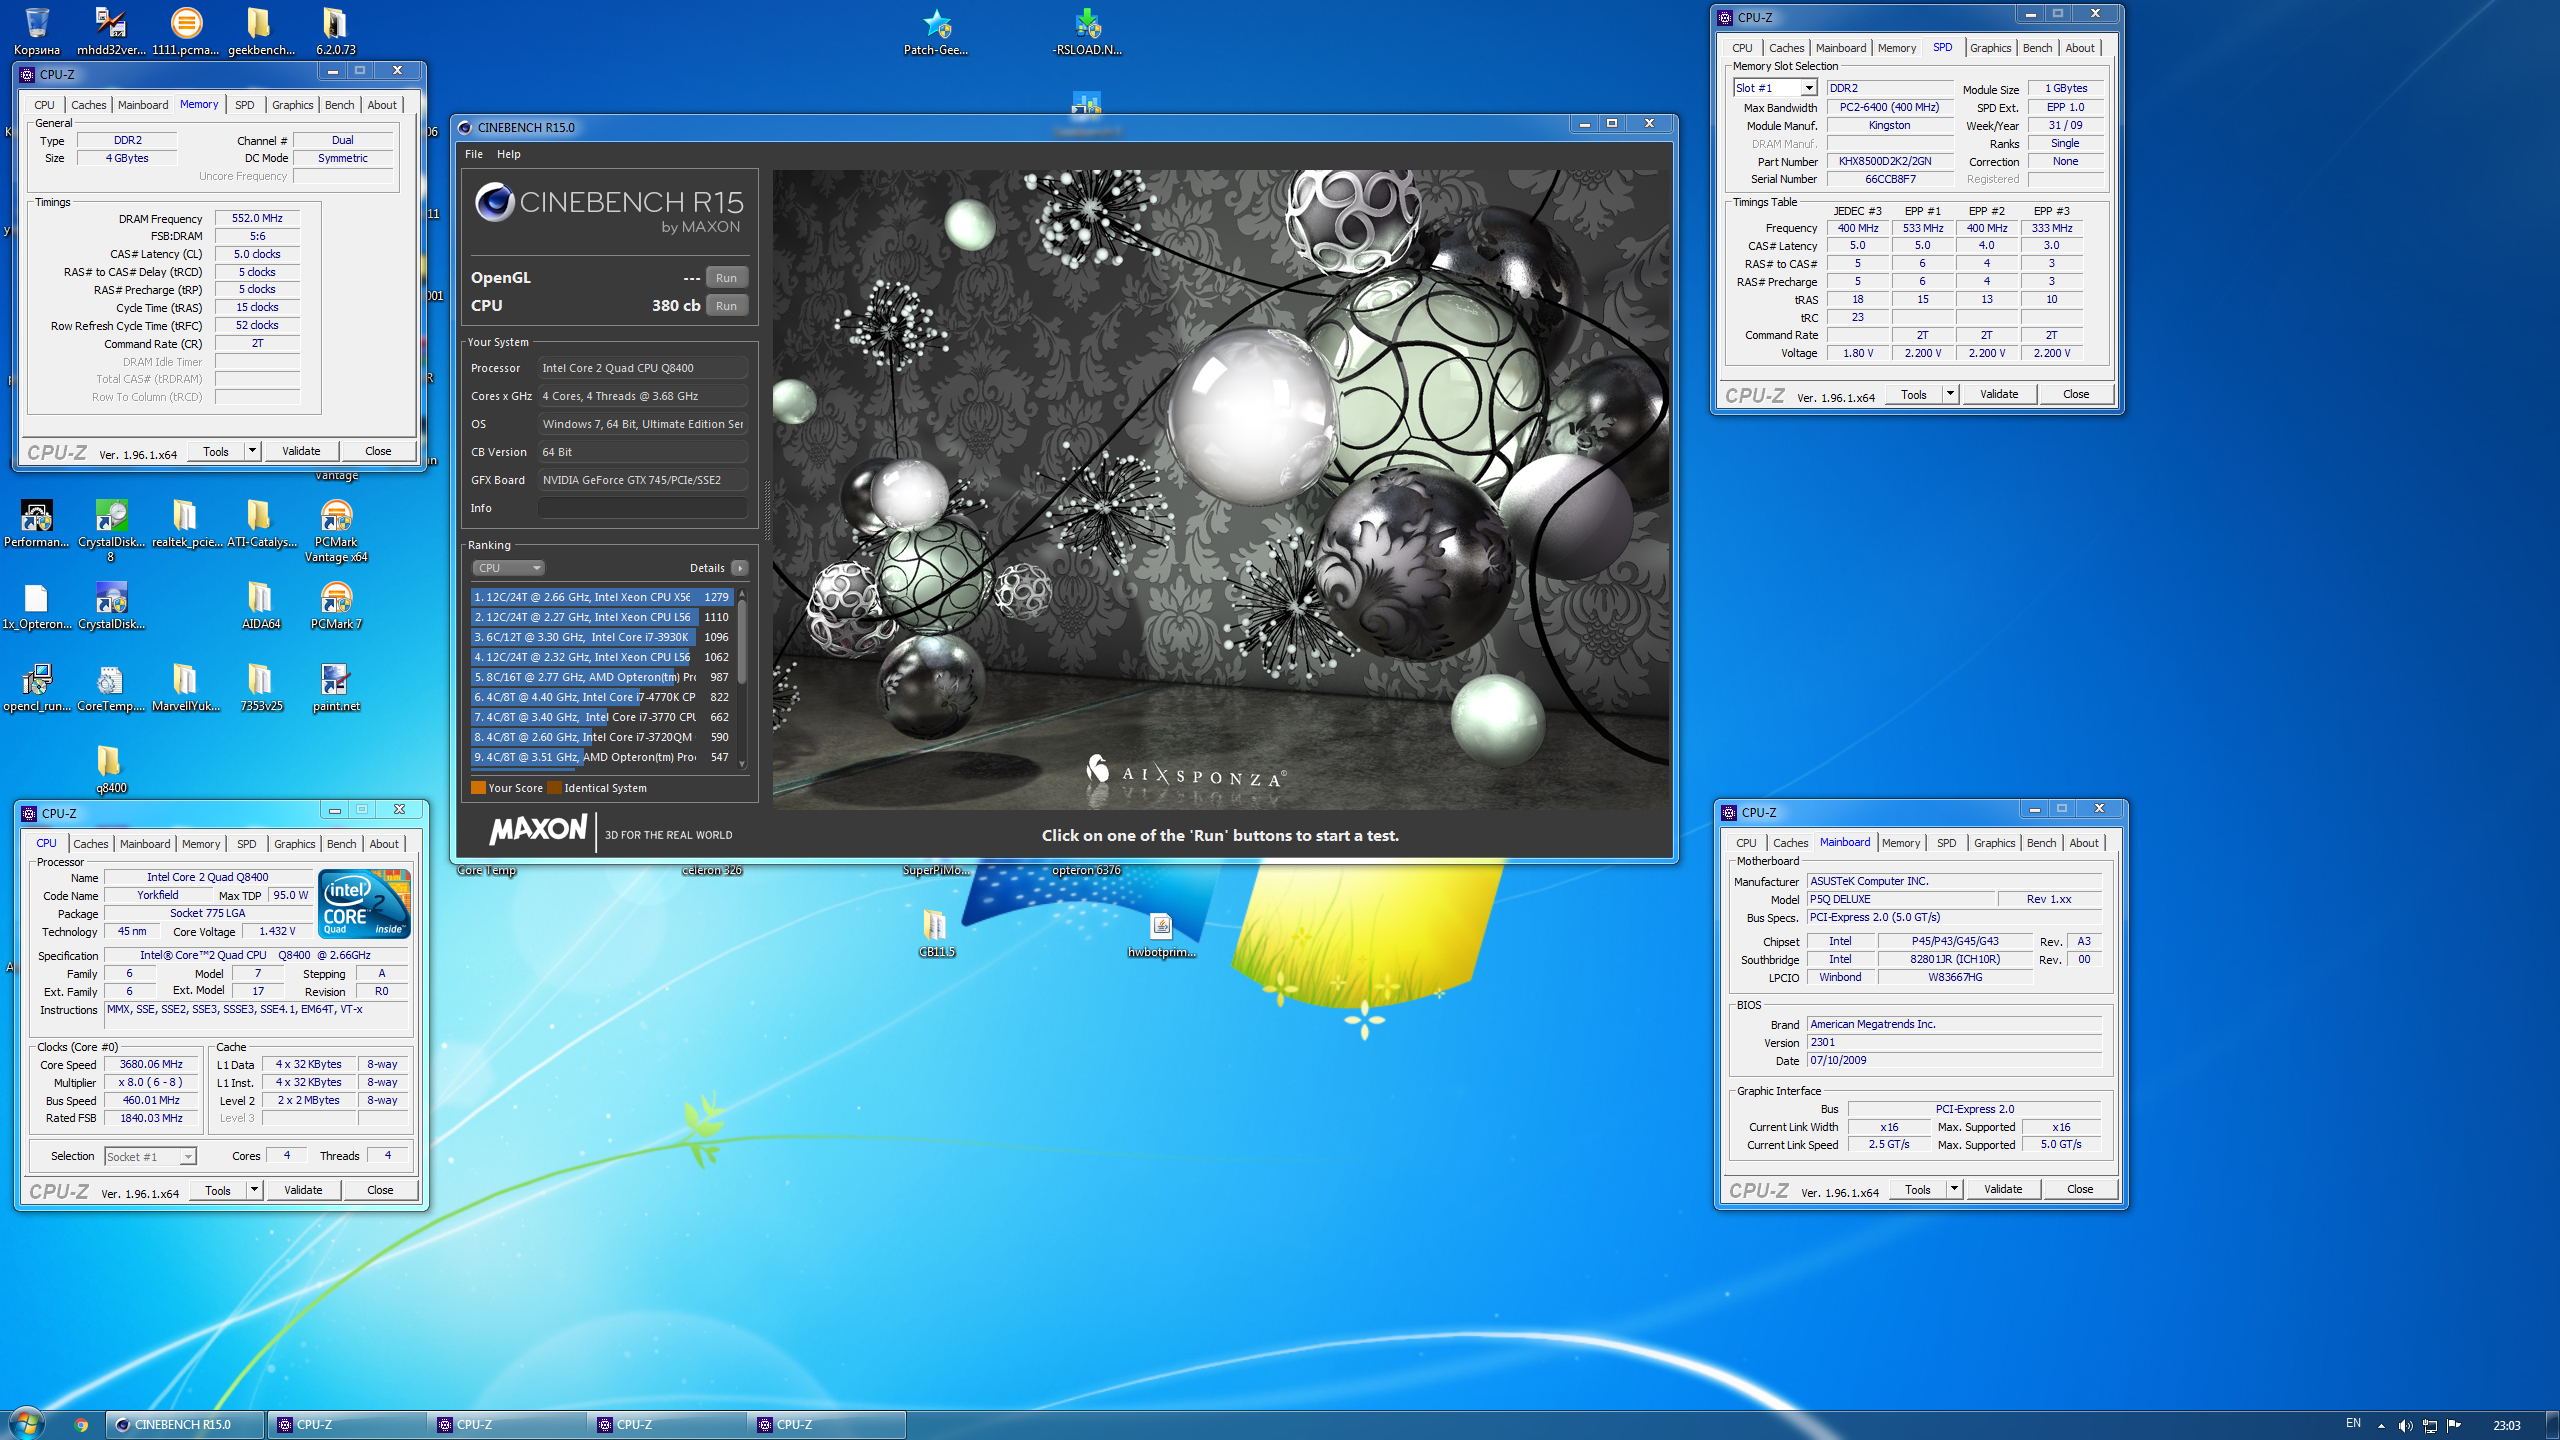Open Tools dropdown arrow in CPU tab CPU-Z window
Image resolution: width=2560 pixels, height=1440 pixels.
pyautogui.click(x=254, y=1190)
